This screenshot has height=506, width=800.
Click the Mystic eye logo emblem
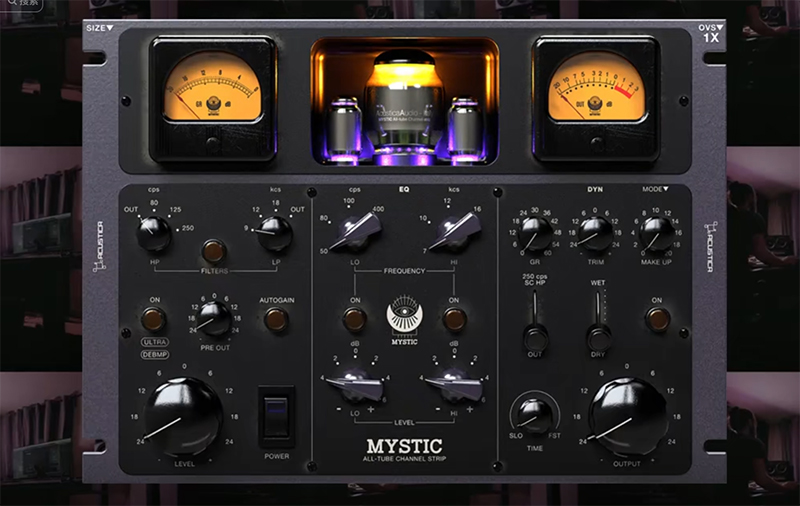tap(404, 314)
